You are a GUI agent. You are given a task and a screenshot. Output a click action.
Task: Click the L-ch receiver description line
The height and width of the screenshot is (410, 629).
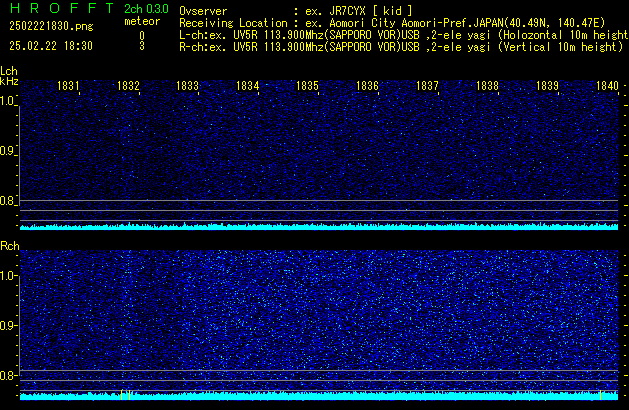click(x=404, y=35)
